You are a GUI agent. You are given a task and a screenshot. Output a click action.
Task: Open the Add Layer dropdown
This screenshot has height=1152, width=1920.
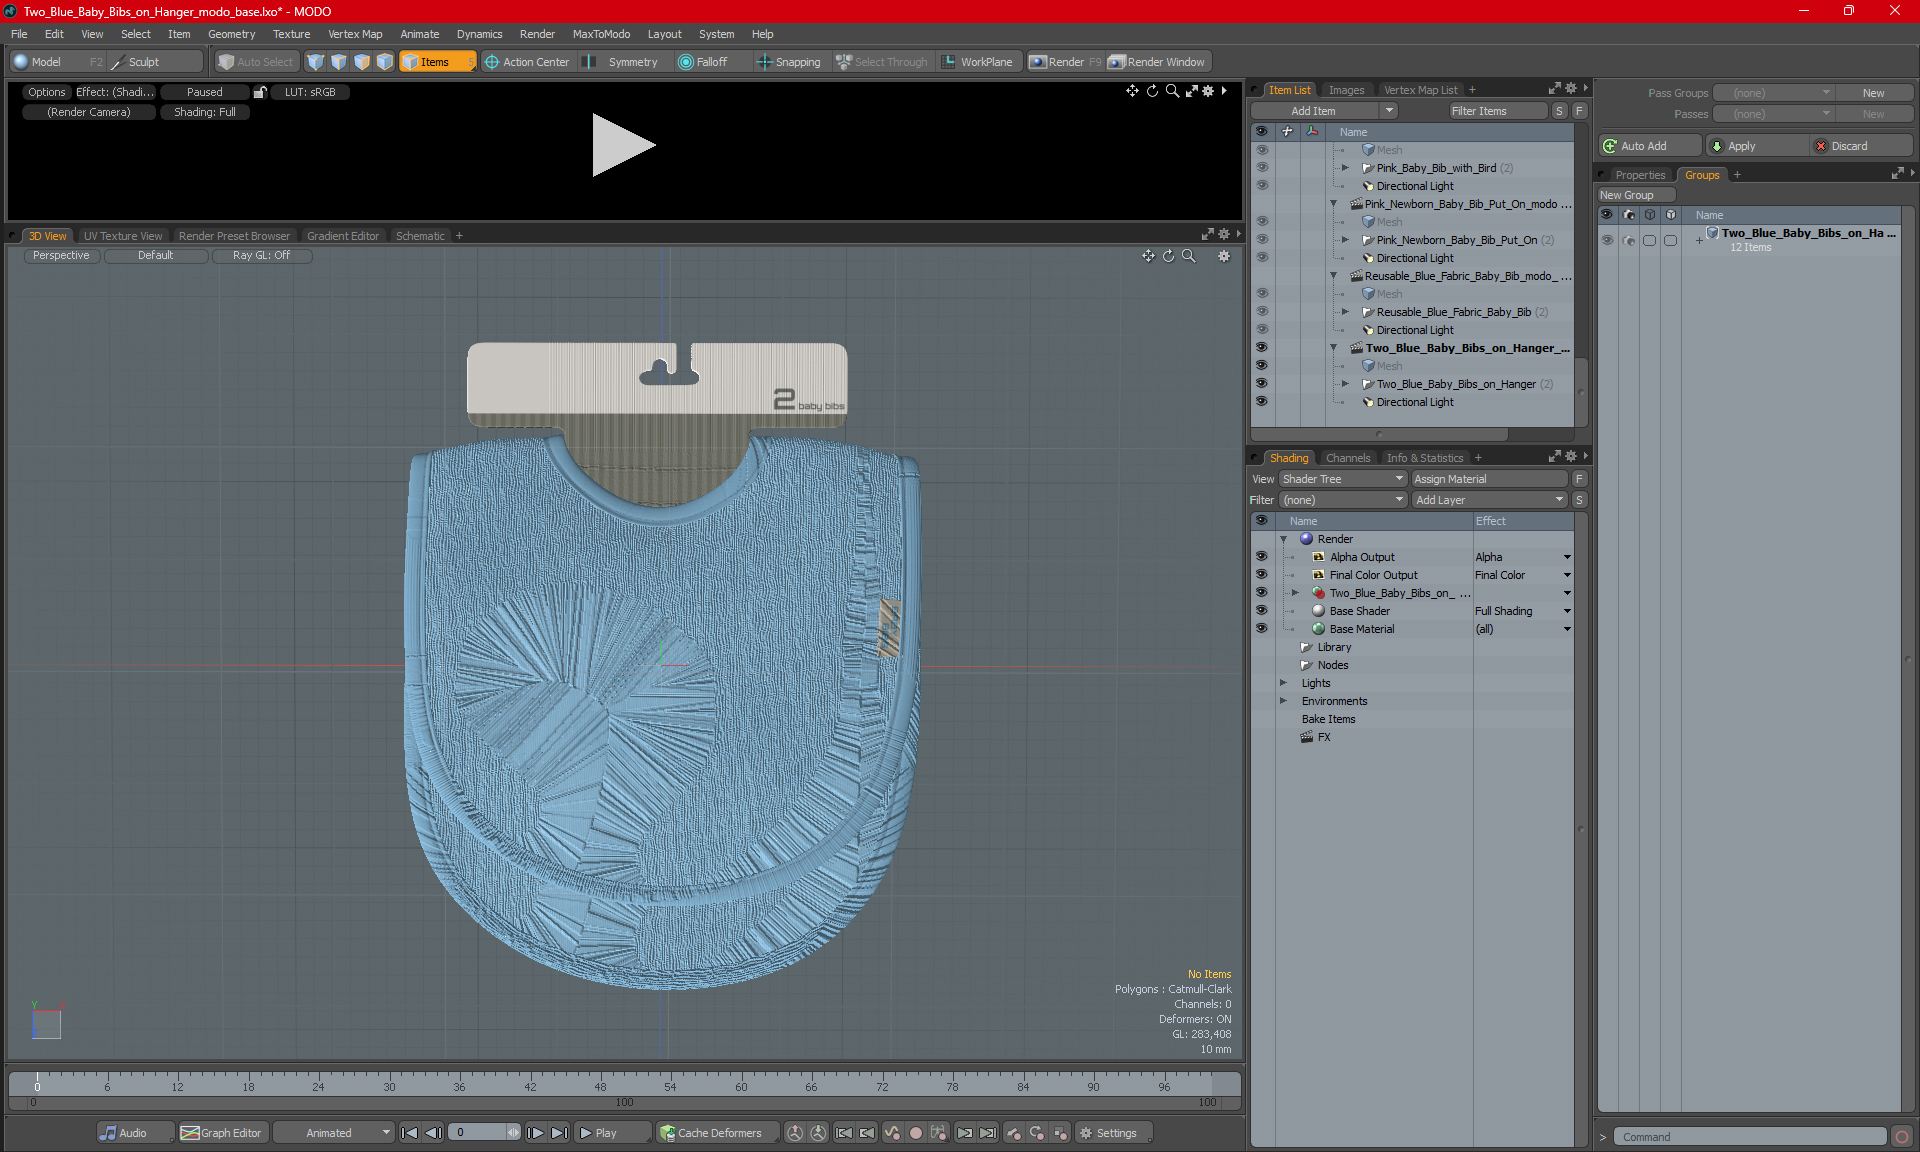pos(1489,500)
